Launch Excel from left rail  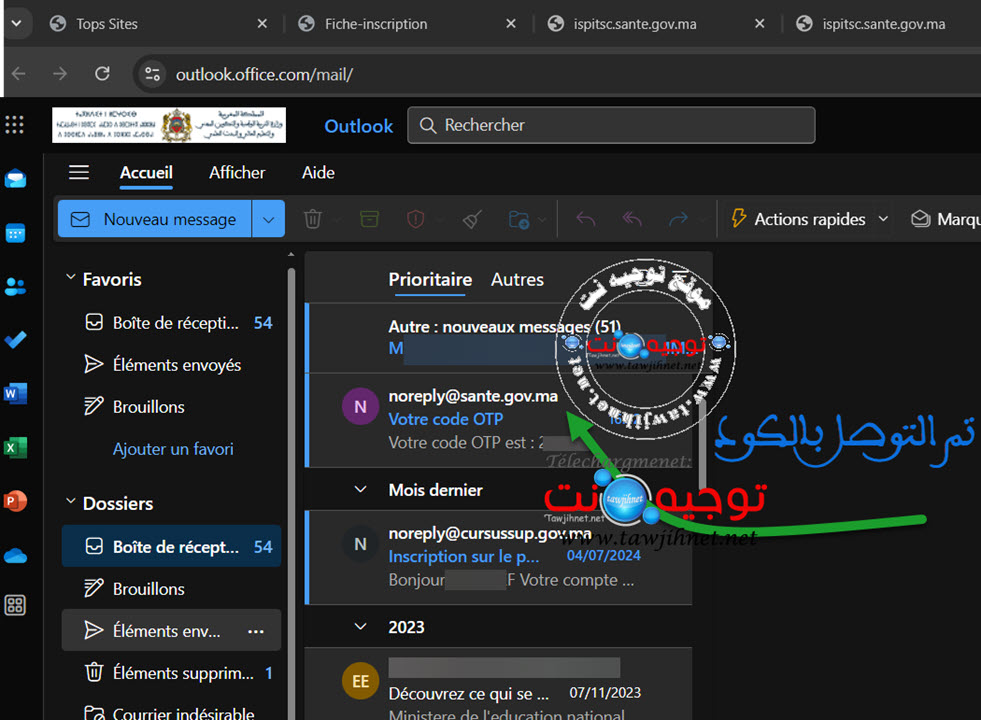point(15,447)
